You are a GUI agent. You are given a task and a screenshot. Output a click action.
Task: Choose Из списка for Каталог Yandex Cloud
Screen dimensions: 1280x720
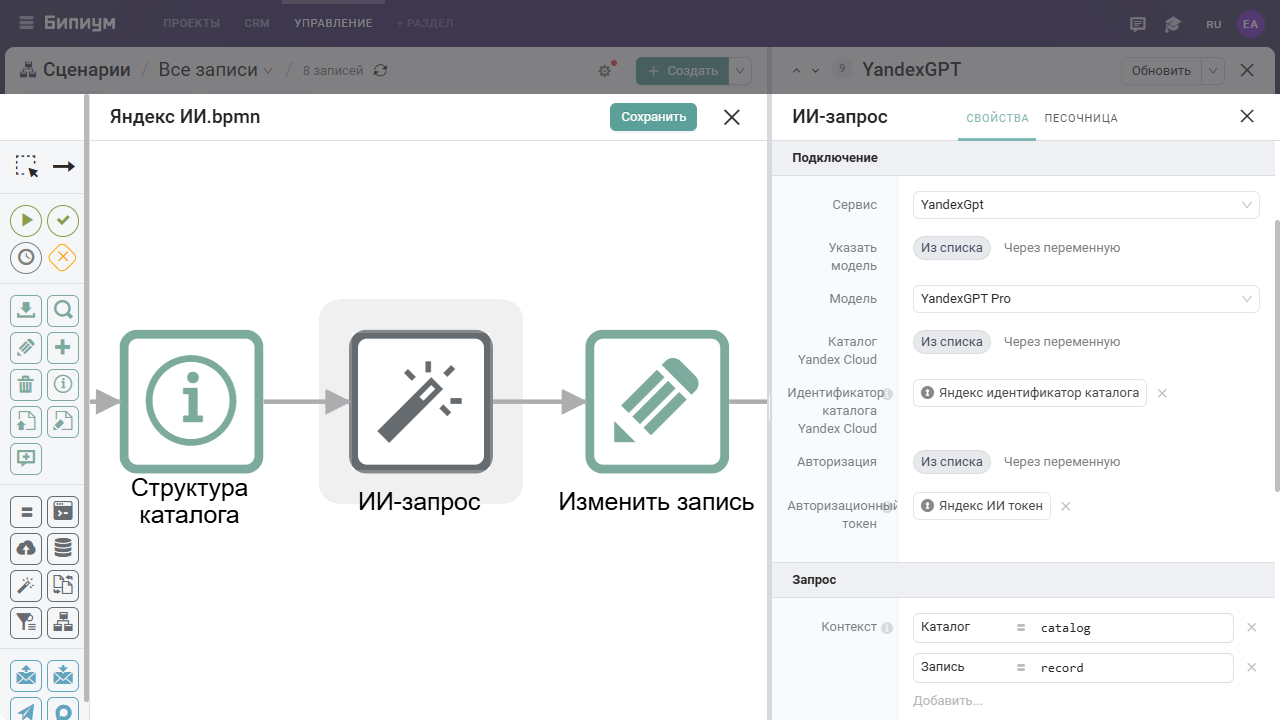tap(952, 342)
